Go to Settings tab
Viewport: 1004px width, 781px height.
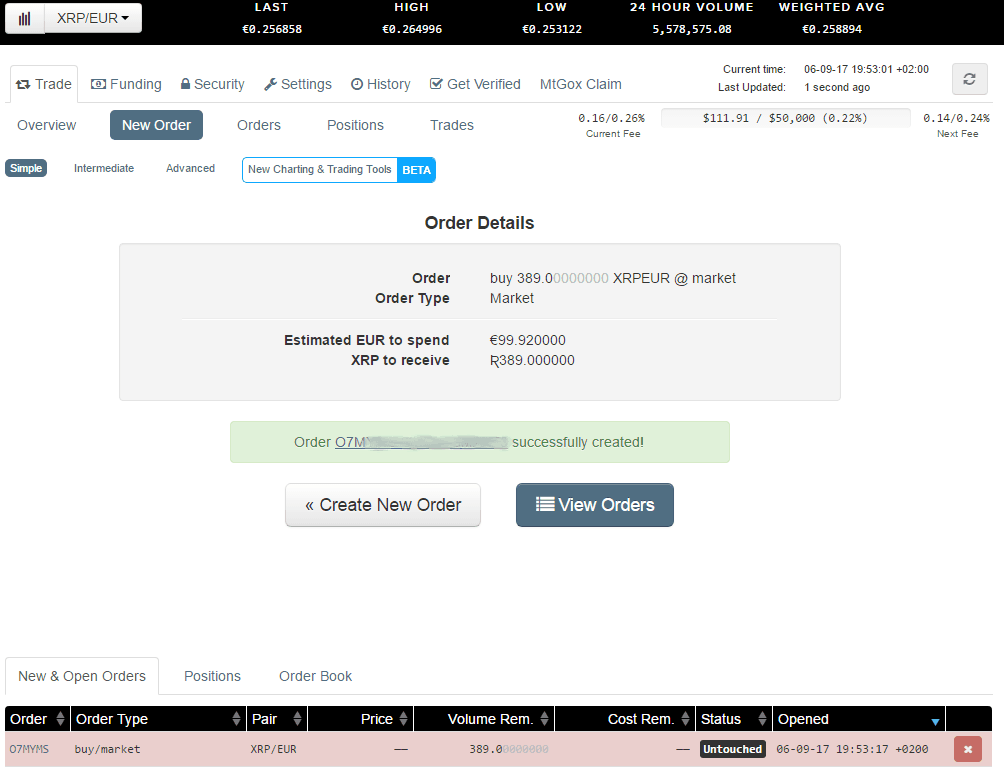298,84
